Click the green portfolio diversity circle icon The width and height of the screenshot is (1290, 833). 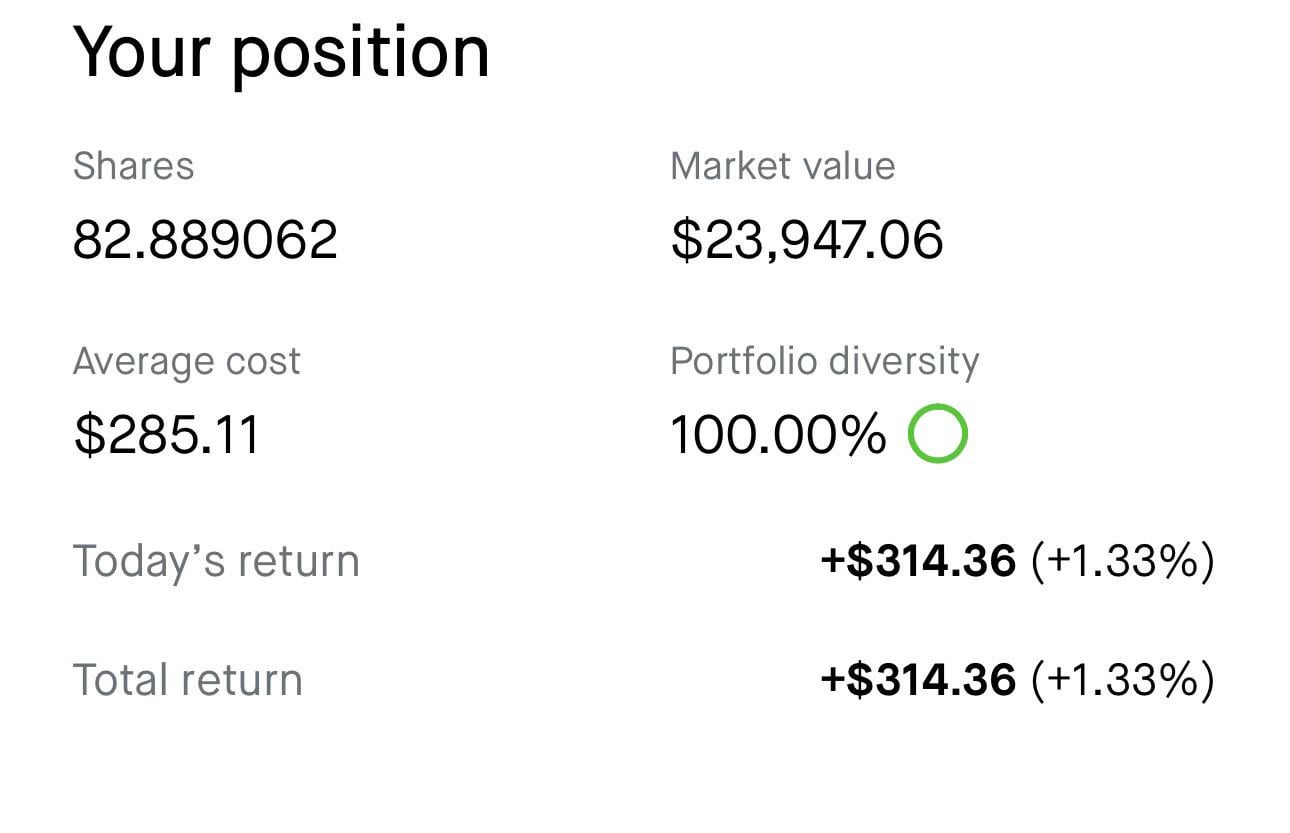pos(937,434)
